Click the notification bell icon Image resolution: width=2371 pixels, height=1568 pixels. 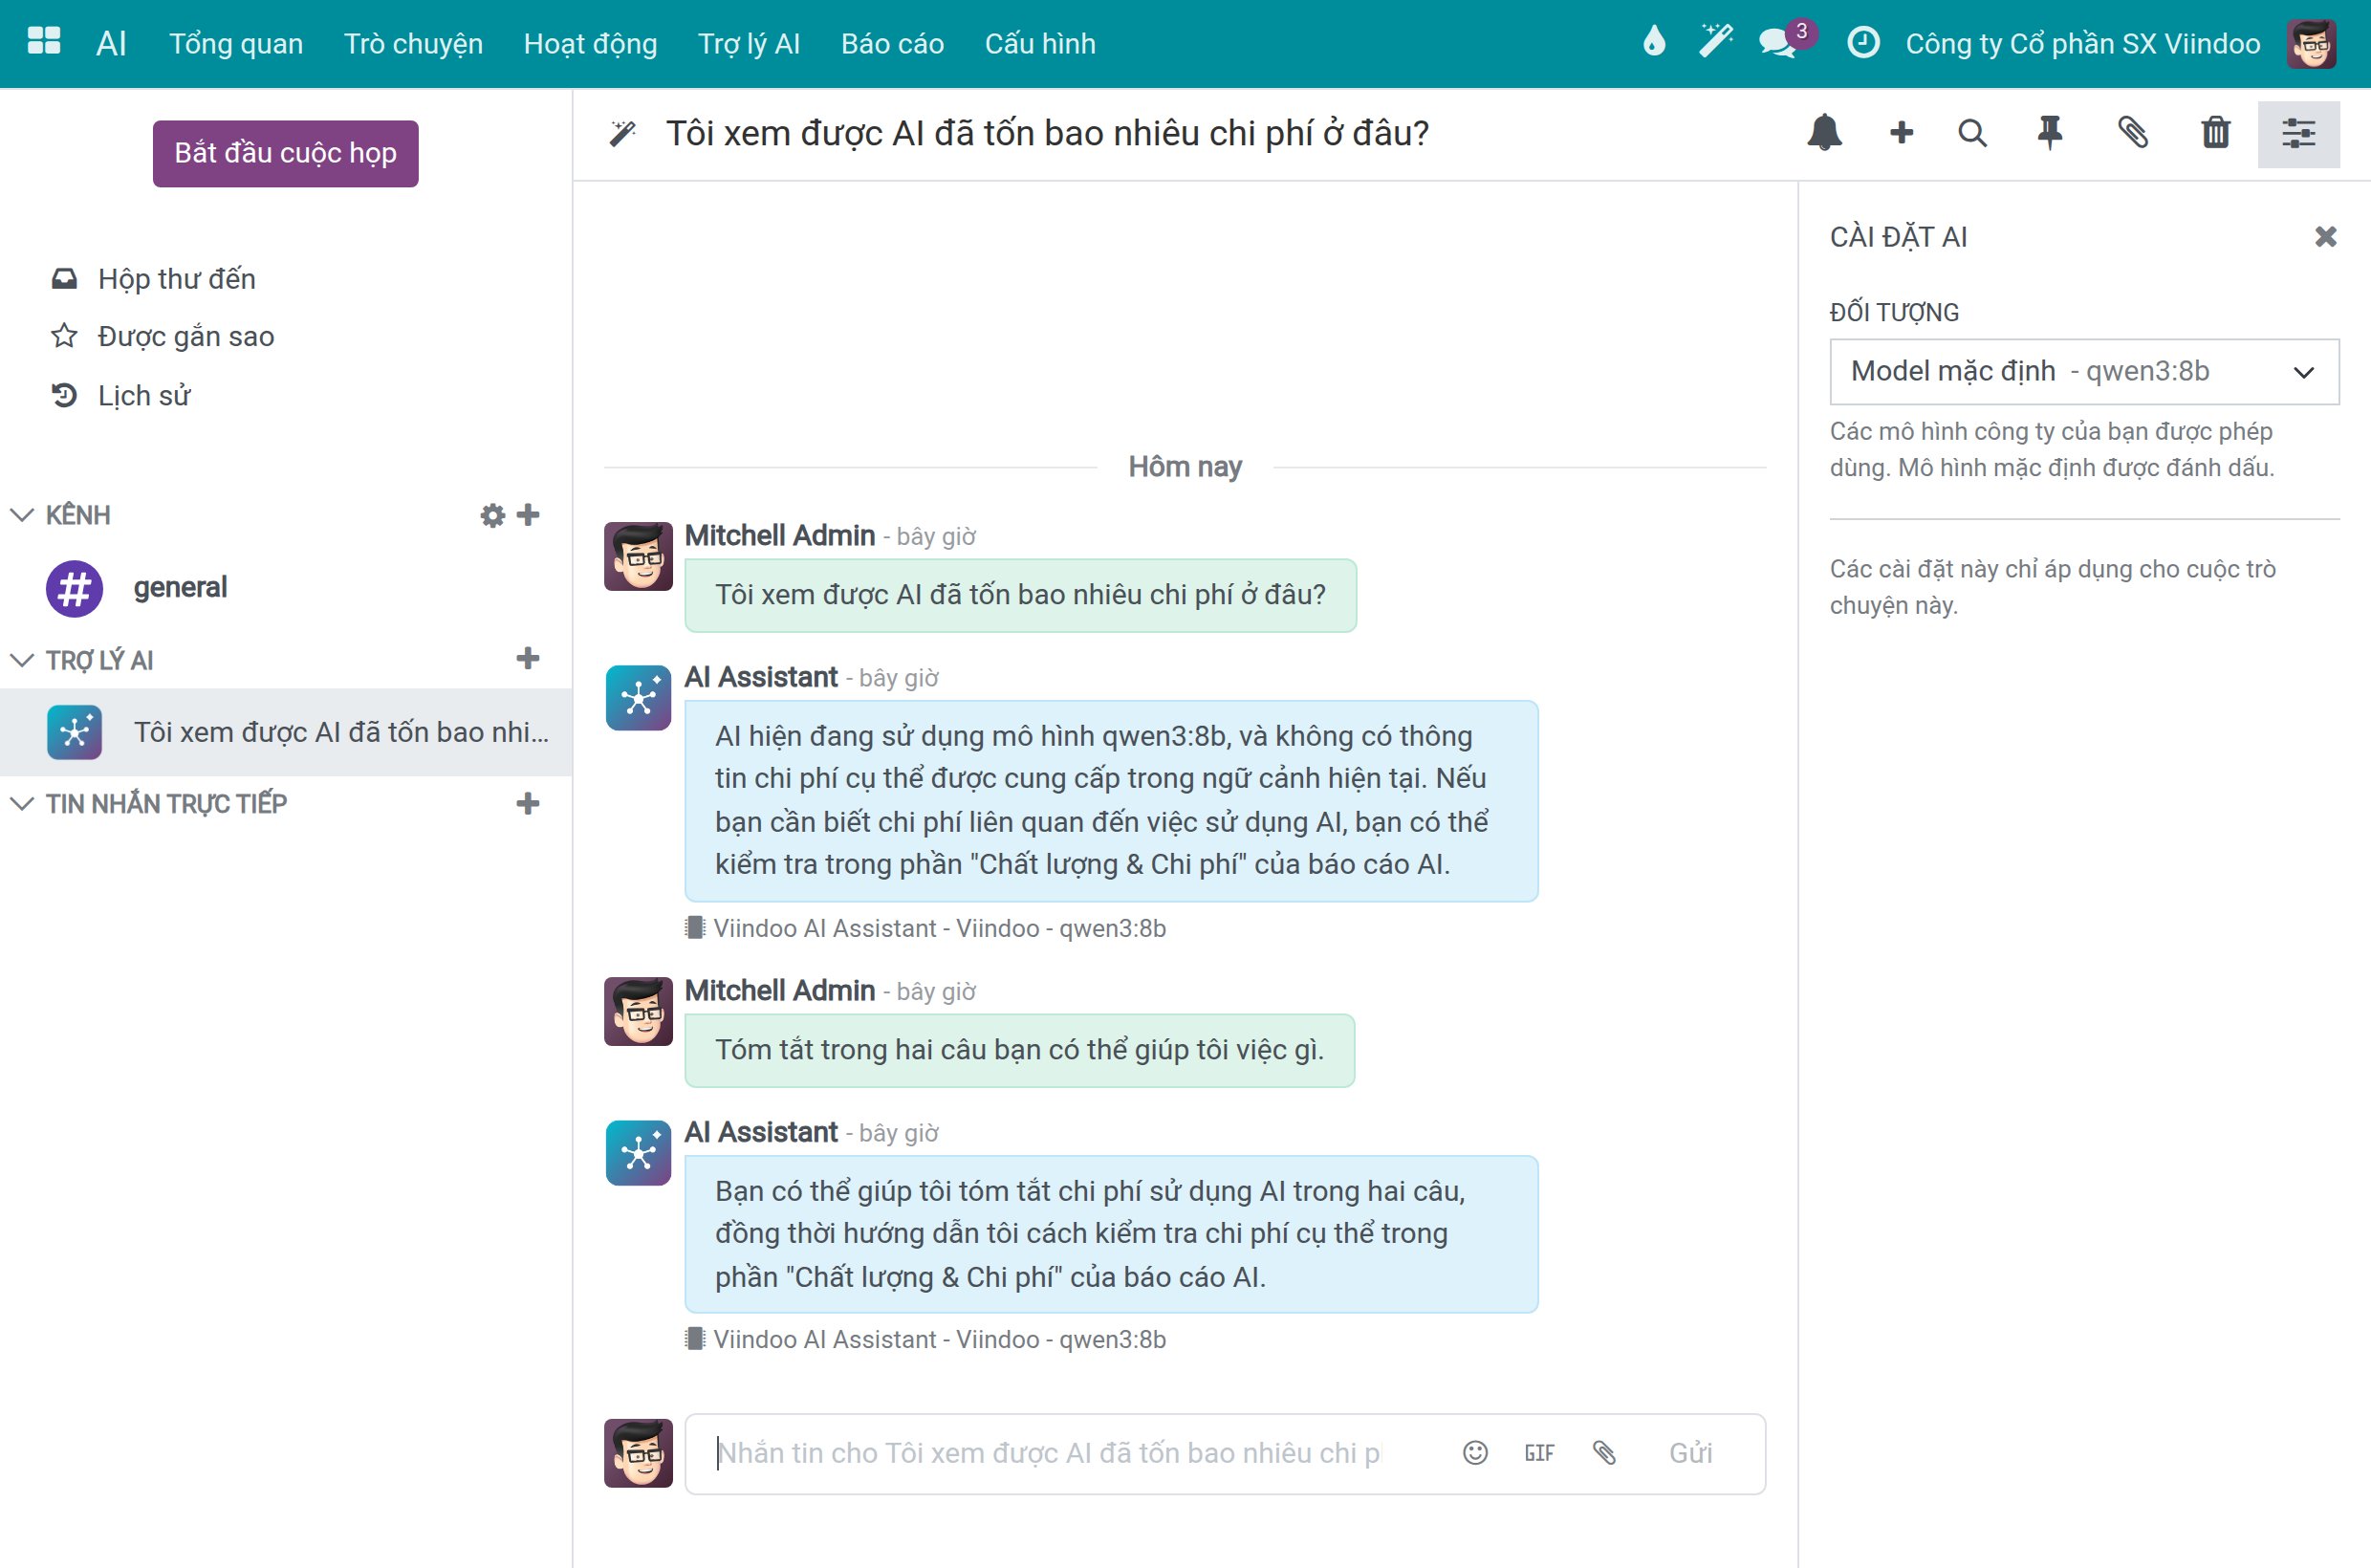[1824, 133]
